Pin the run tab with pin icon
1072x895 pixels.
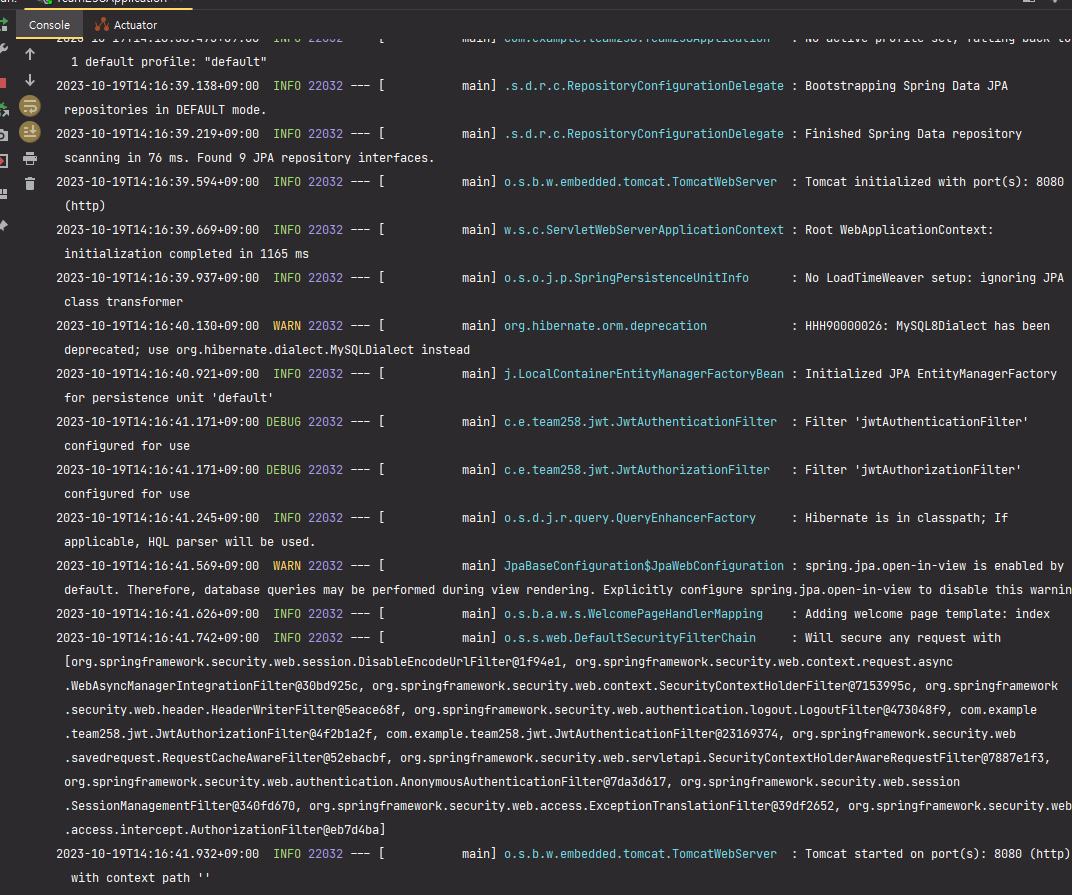tap(3, 225)
